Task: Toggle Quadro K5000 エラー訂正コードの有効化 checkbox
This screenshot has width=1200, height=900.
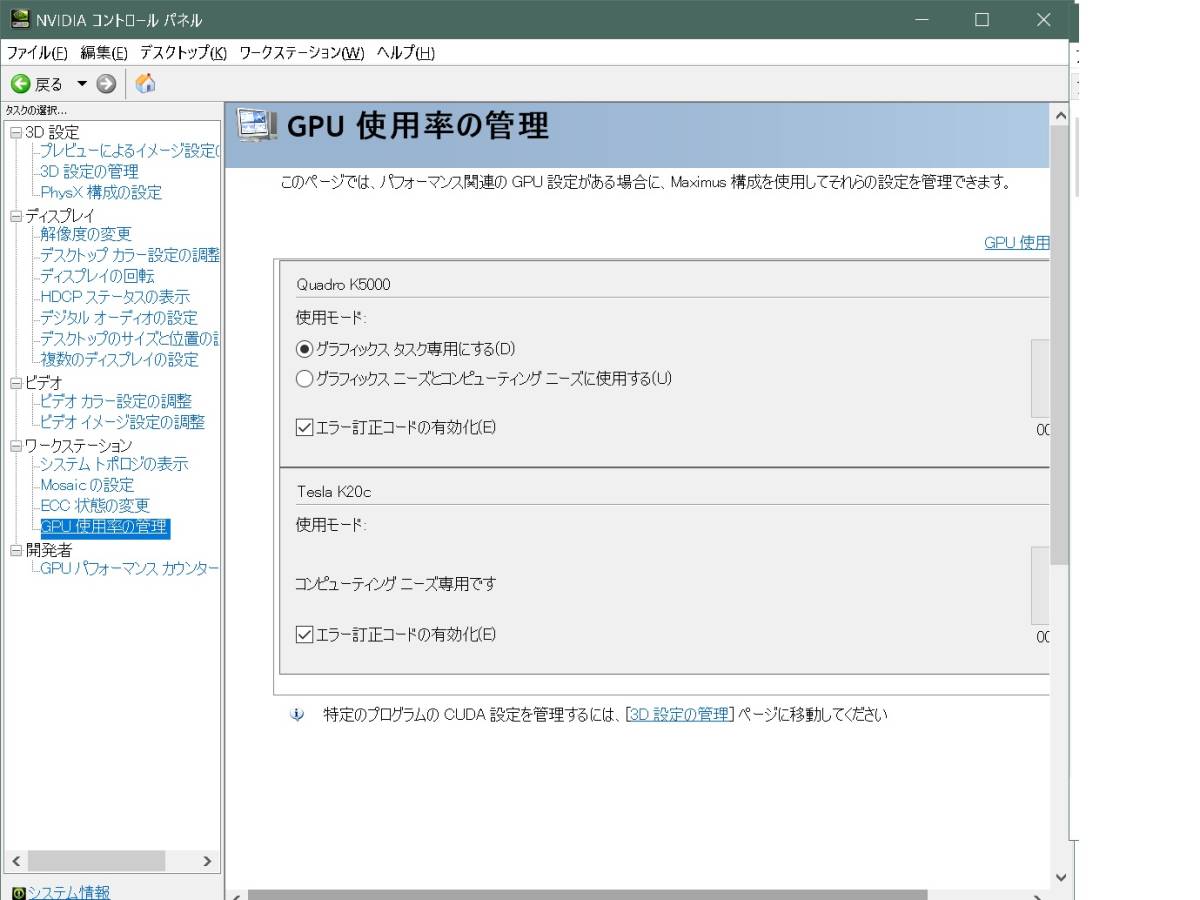Action: (x=305, y=427)
